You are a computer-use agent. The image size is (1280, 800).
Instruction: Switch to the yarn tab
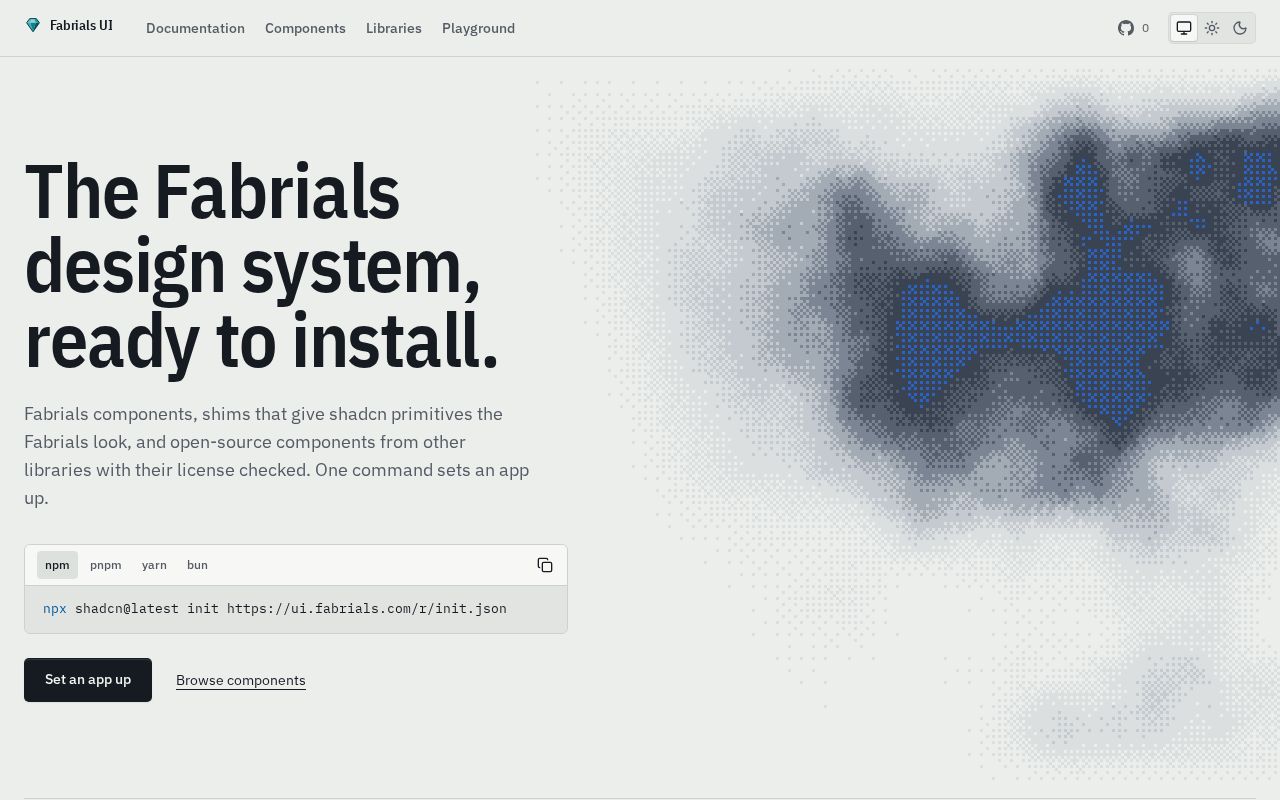click(154, 565)
